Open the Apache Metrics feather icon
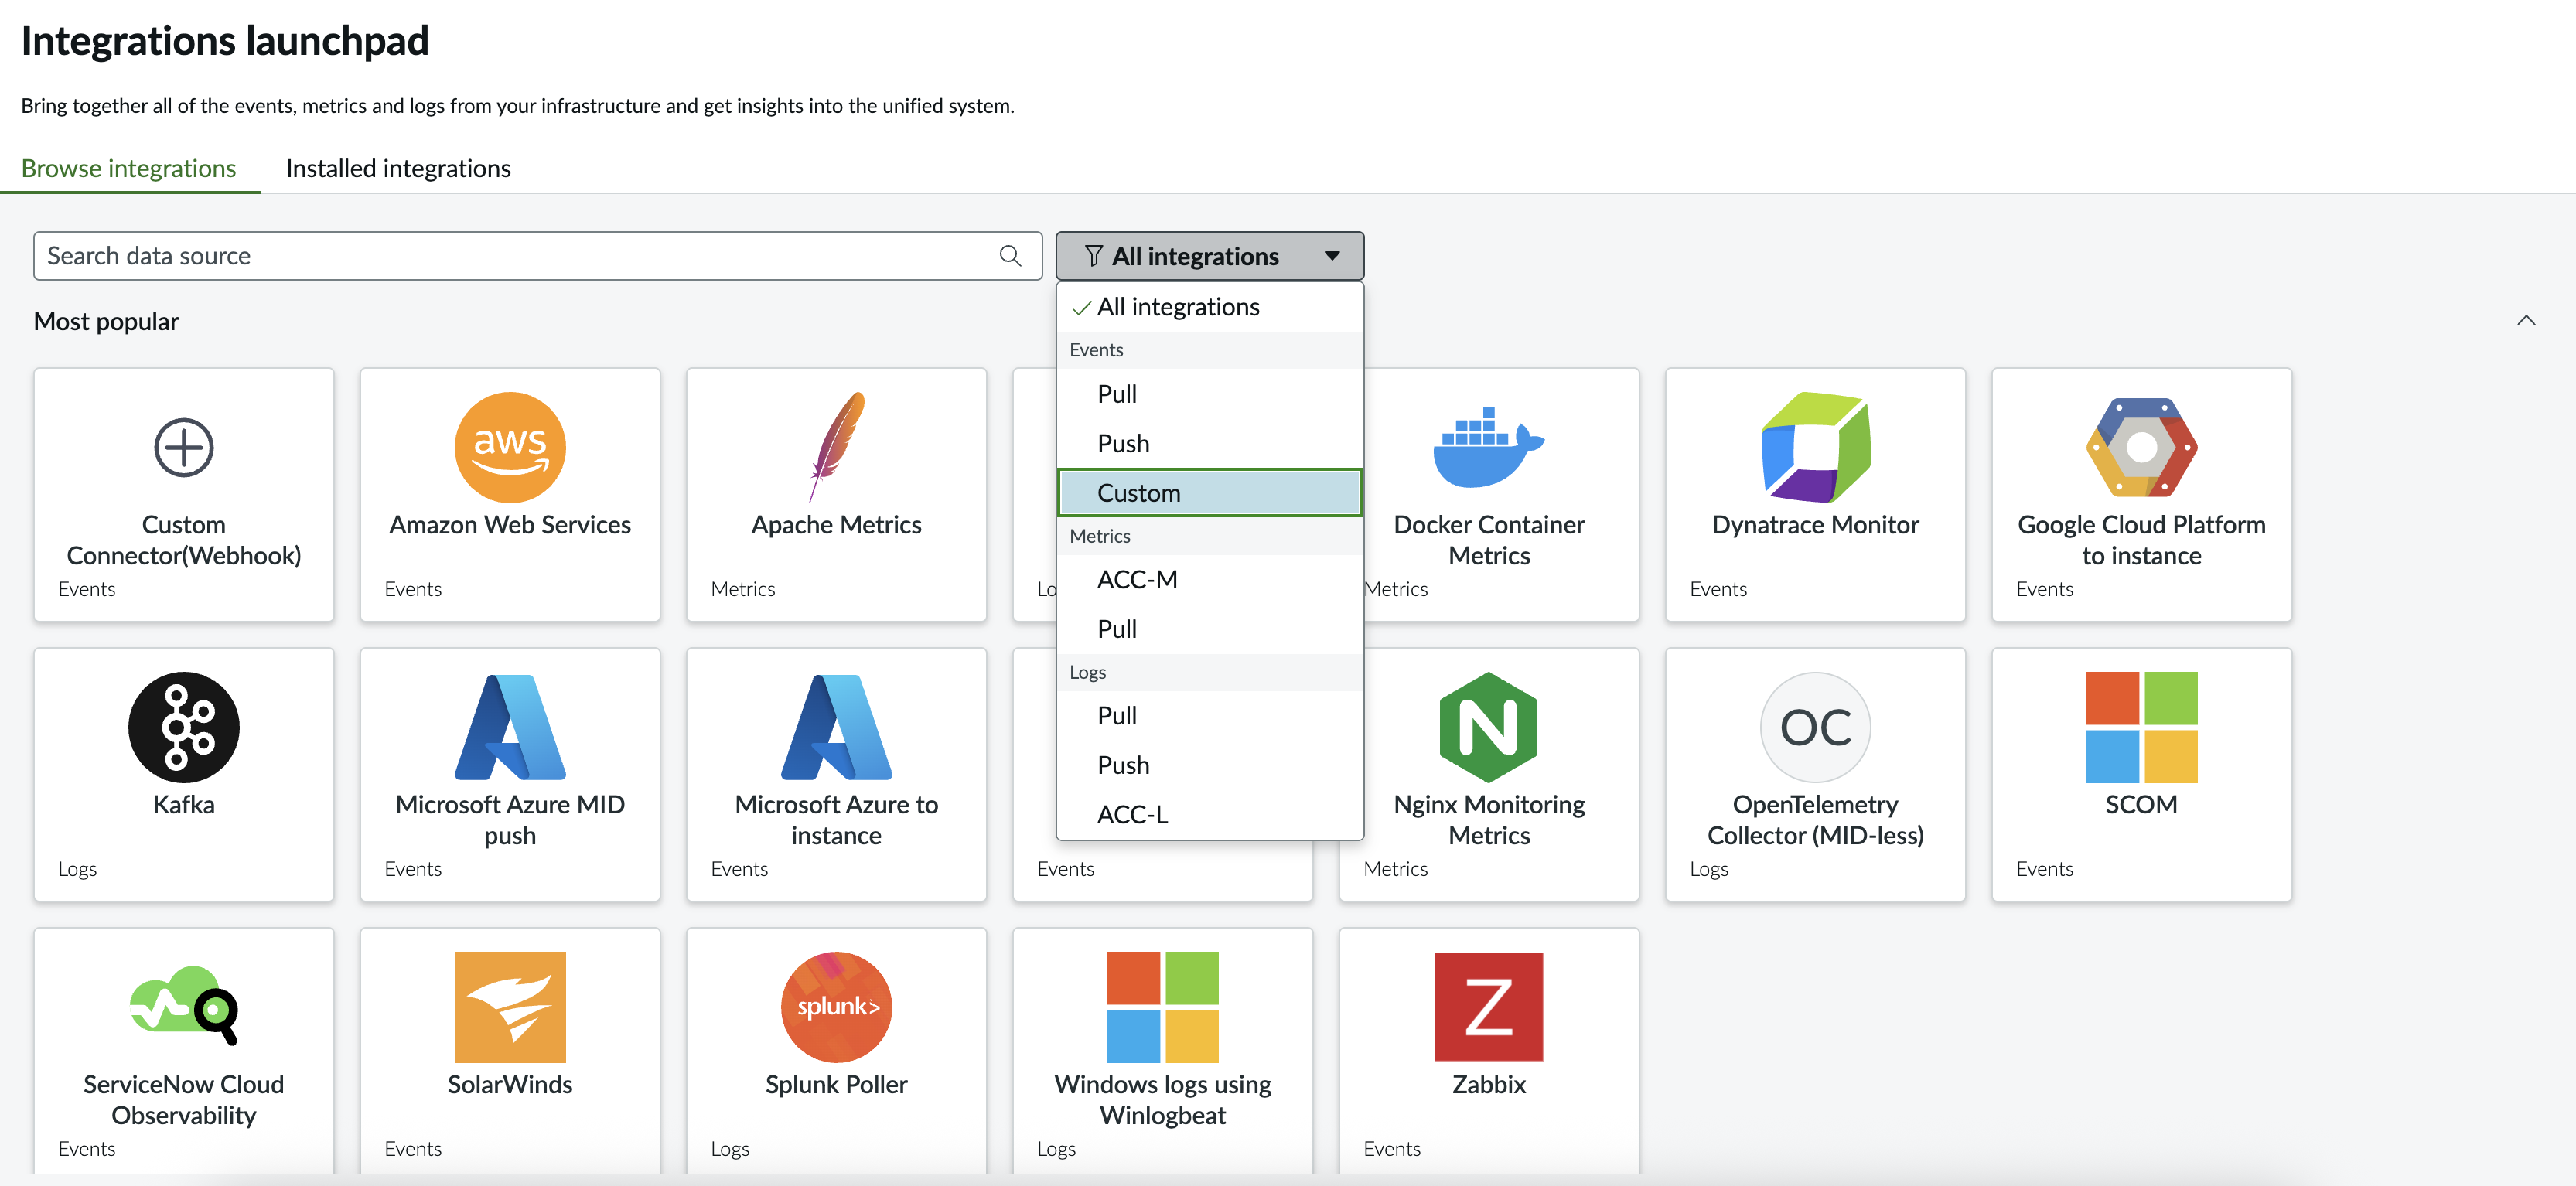 tap(836, 447)
